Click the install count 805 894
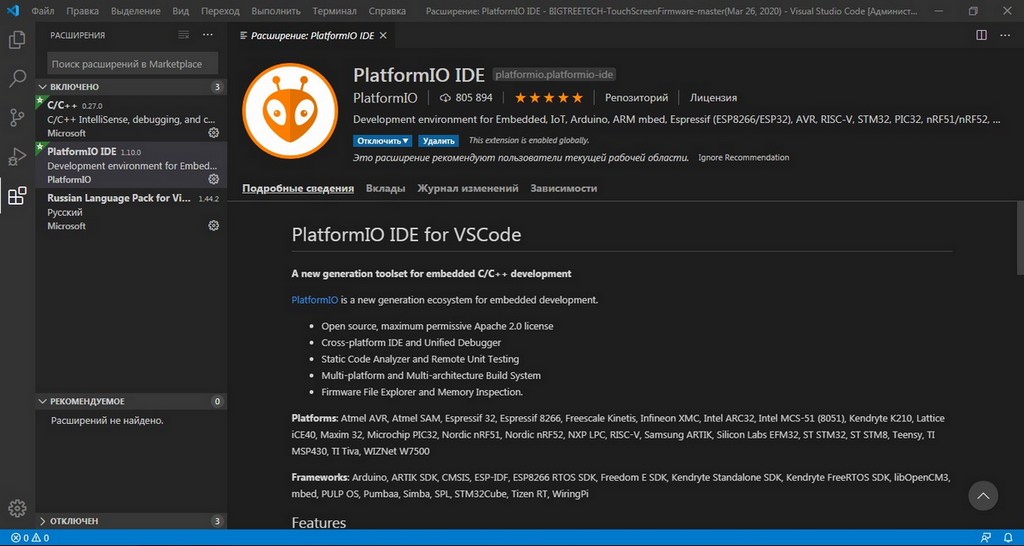Viewport: 1024px width, 546px height. point(466,98)
